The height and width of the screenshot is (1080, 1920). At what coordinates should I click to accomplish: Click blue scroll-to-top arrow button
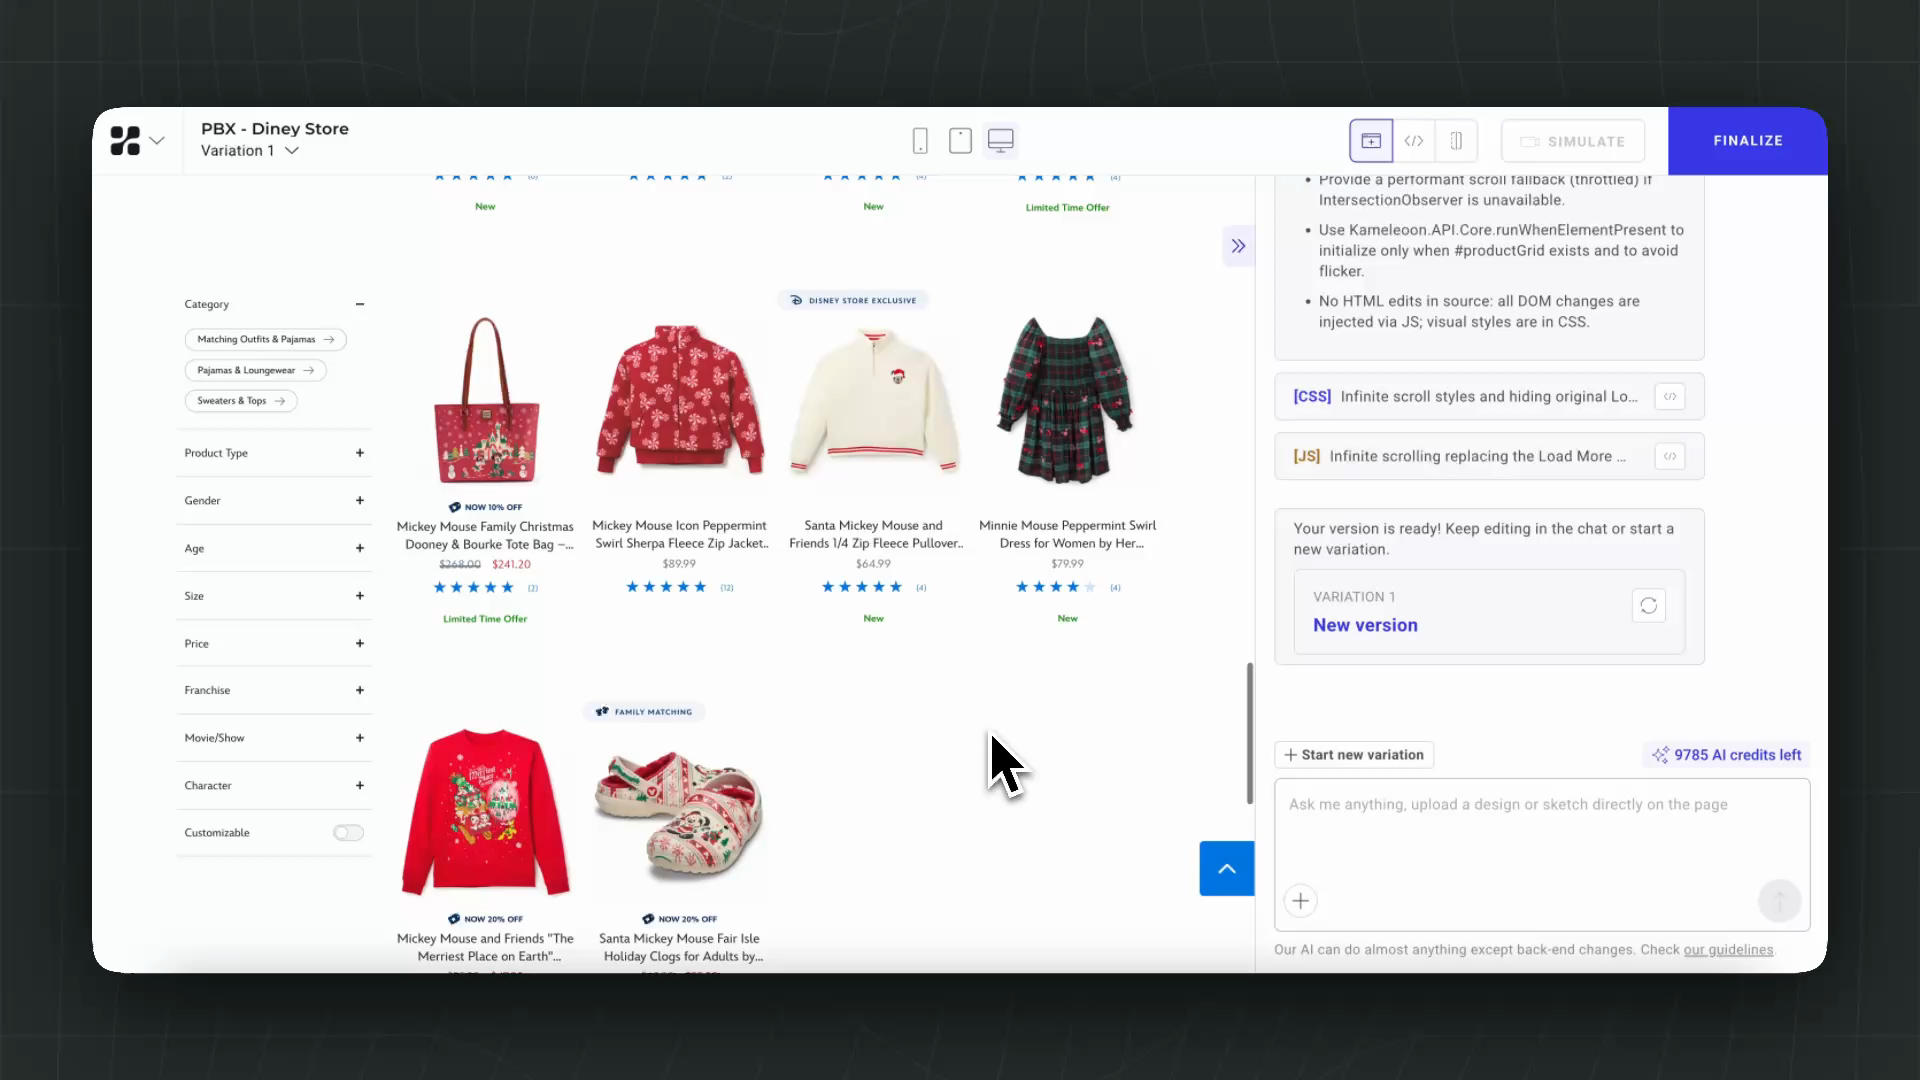tap(1226, 868)
